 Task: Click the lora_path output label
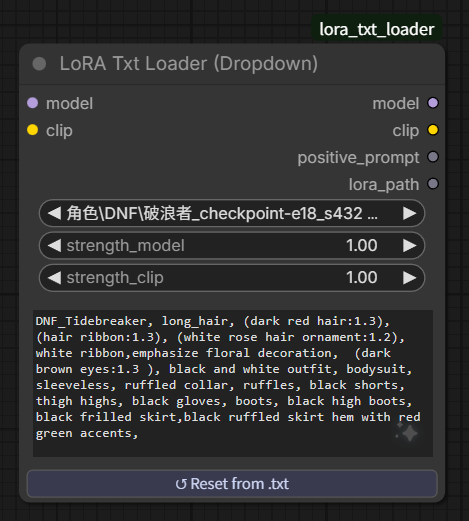384,184
